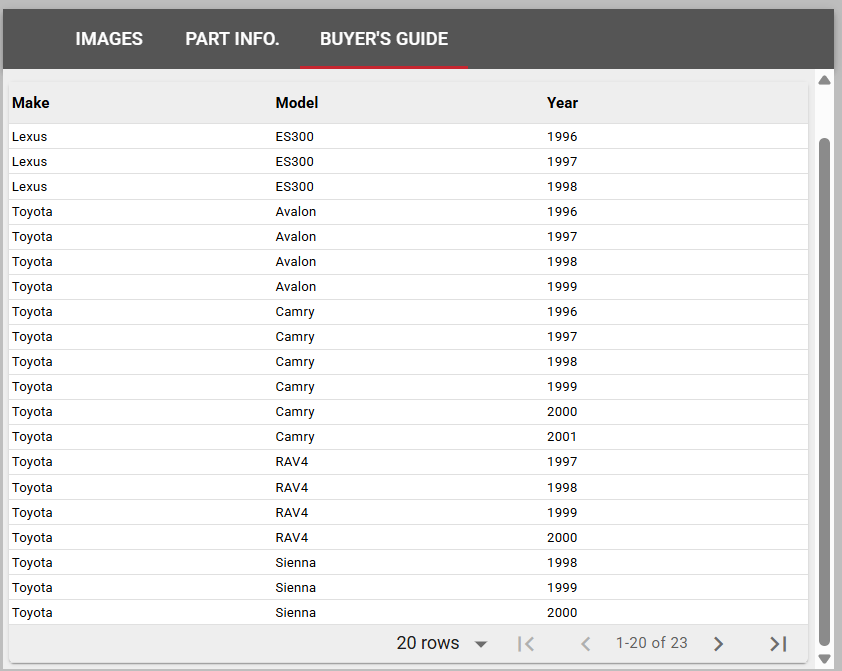Go to the previous page of results
This screenshot has width=842, height=671.
(x=586, y=643)
